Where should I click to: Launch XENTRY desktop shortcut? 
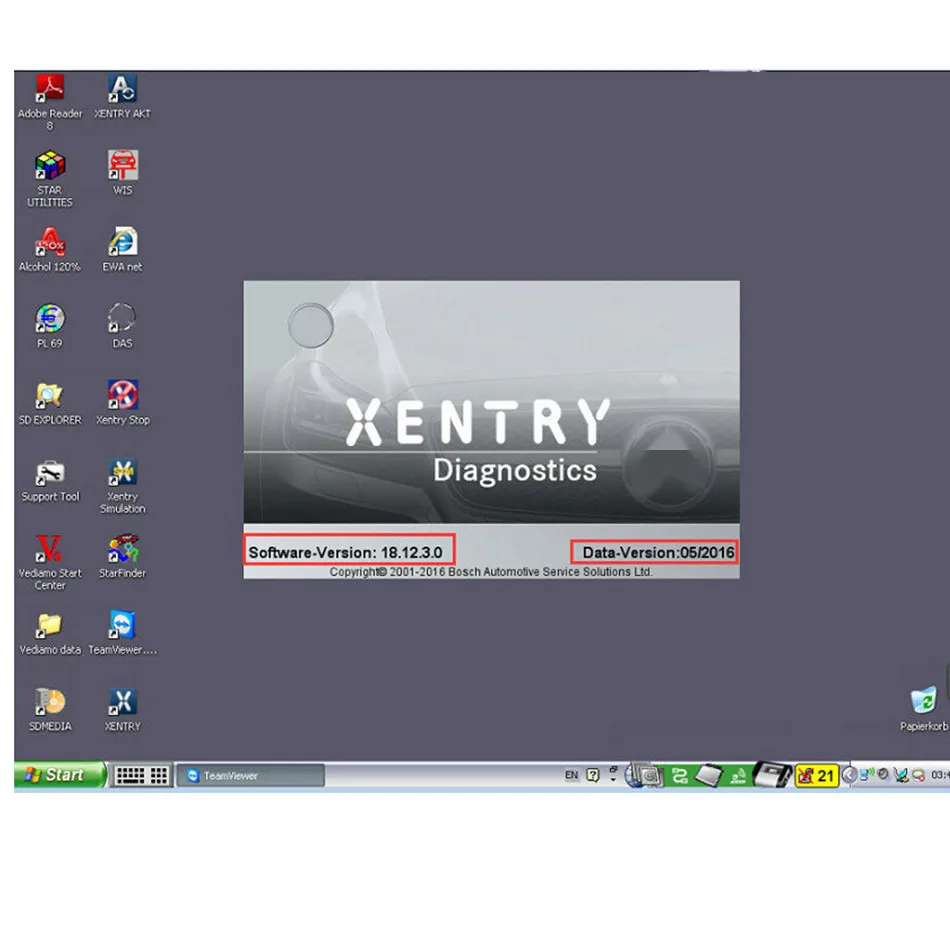(122, 709)
